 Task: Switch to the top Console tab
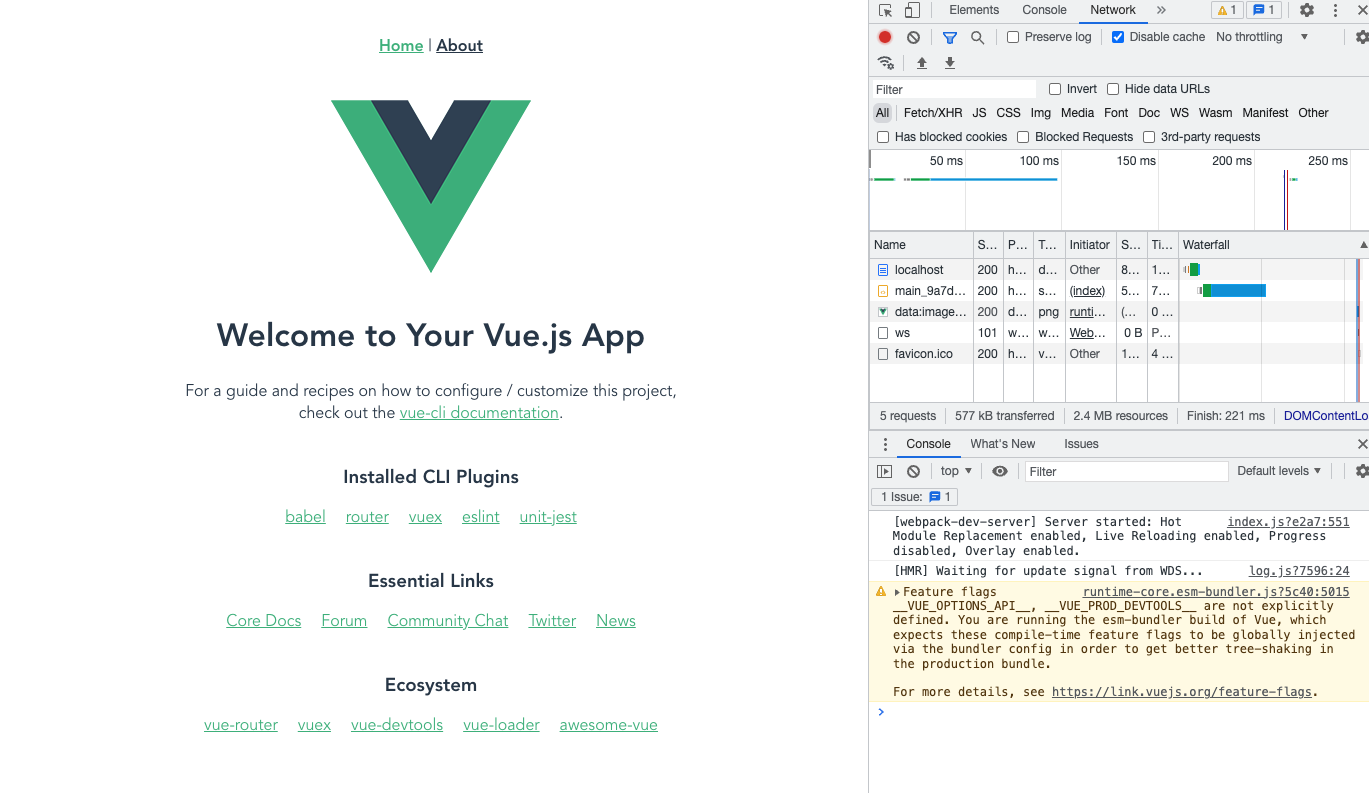click(x=1044, y=10)
